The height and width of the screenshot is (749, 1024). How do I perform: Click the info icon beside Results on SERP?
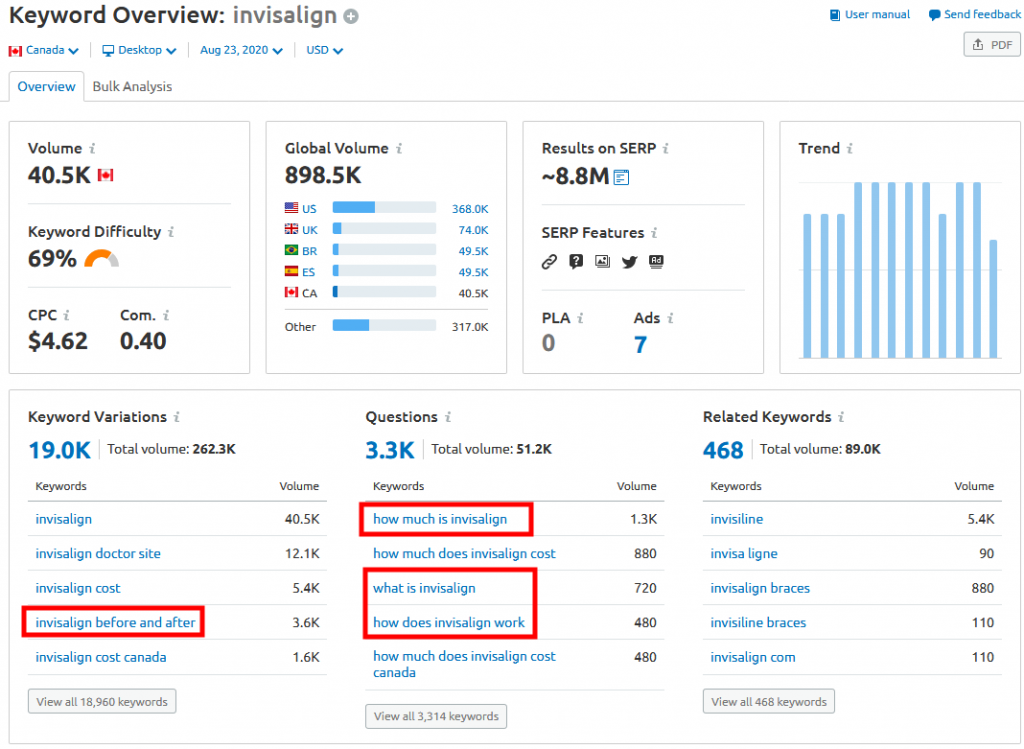coord(665,149)
